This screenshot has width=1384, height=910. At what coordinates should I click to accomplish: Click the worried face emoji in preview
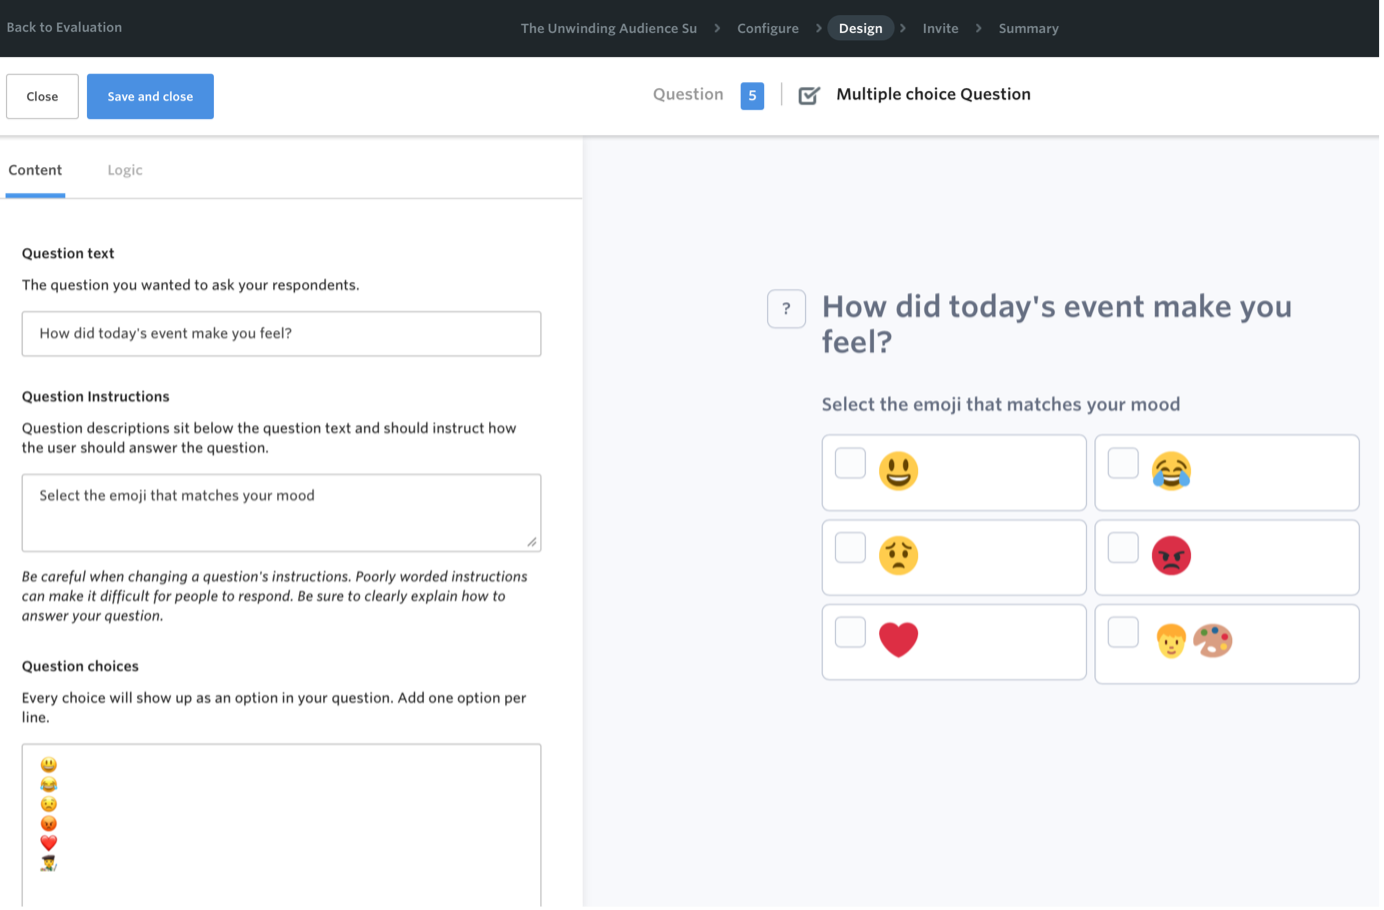898,556
